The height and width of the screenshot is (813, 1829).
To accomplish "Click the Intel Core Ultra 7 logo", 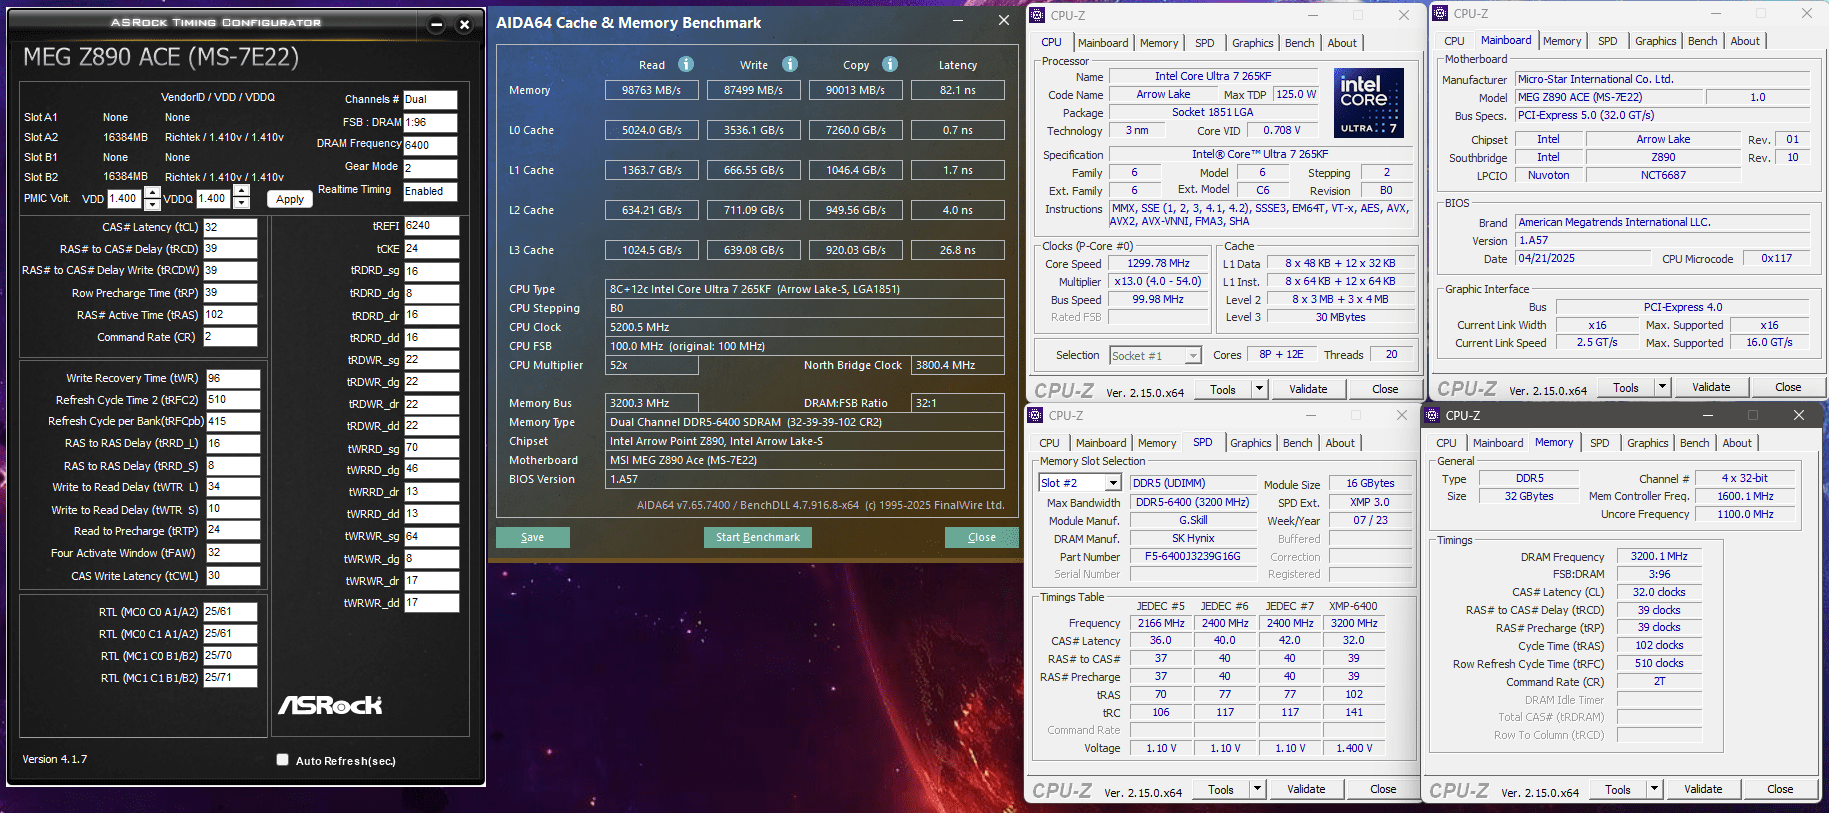I will point(1369,103).
